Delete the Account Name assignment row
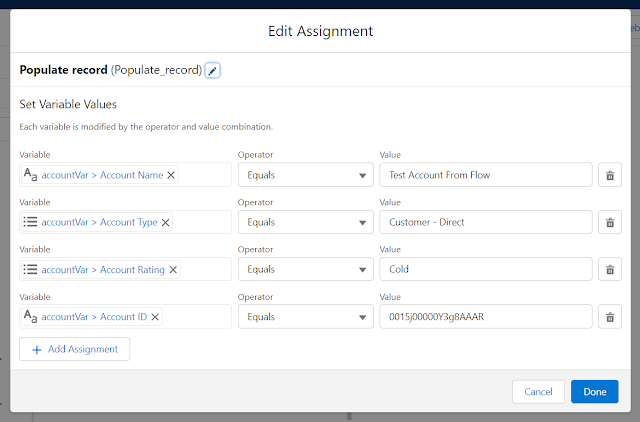 click(610, 175)
